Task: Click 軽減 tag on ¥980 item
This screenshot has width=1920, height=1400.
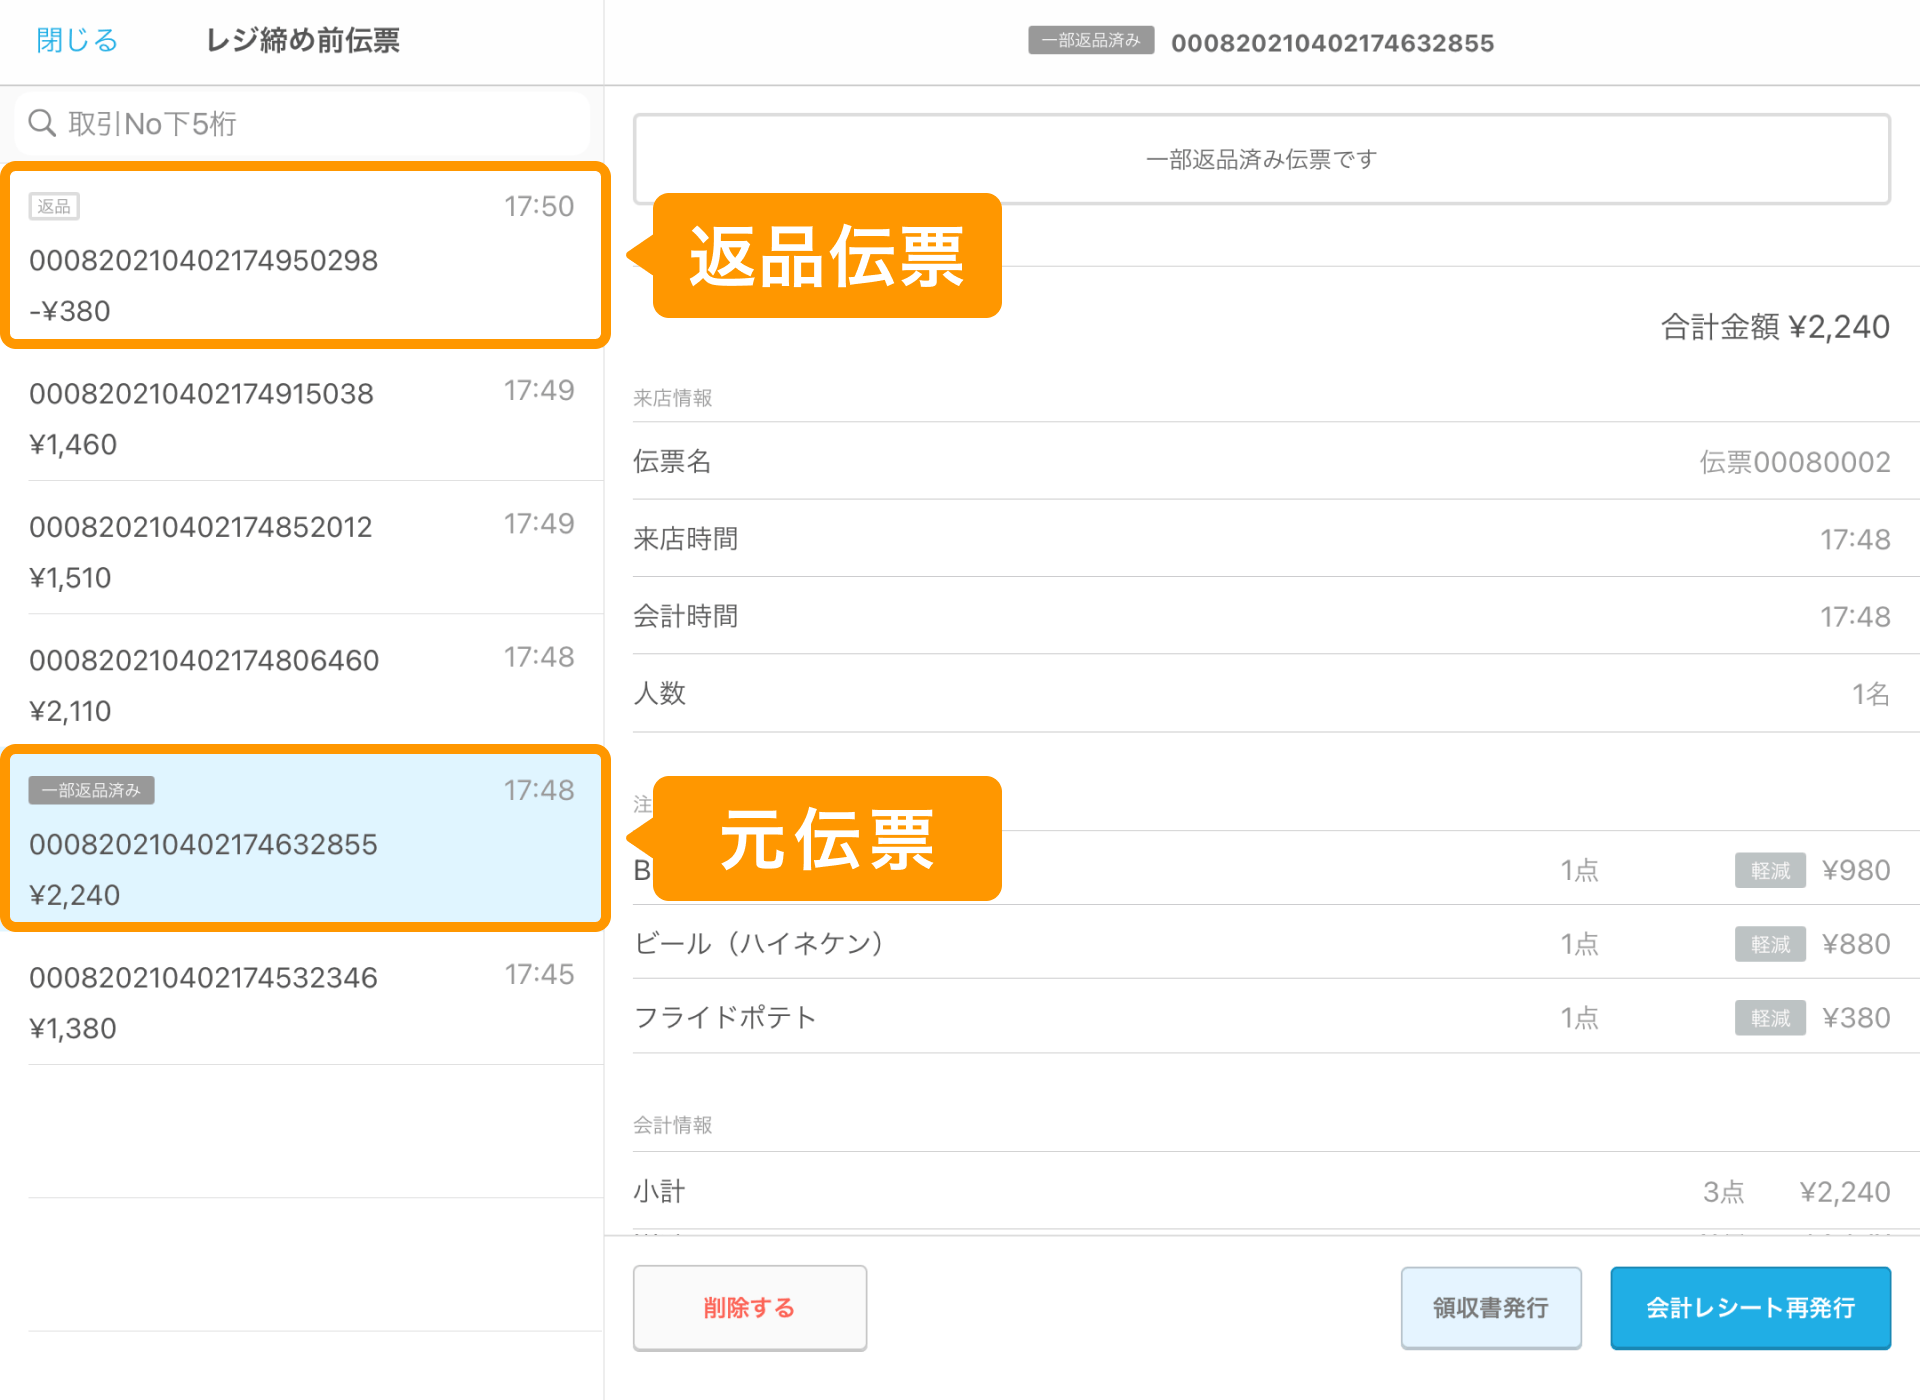Action: pos(1769,870)
